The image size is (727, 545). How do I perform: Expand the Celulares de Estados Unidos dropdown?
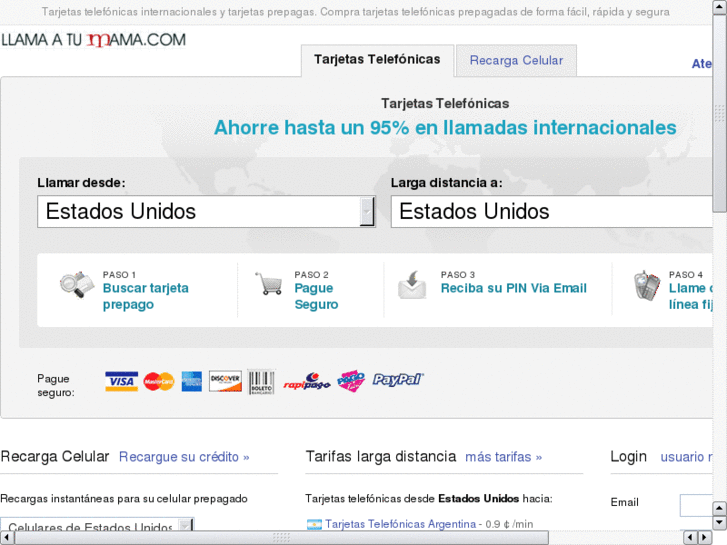point(97,525)
